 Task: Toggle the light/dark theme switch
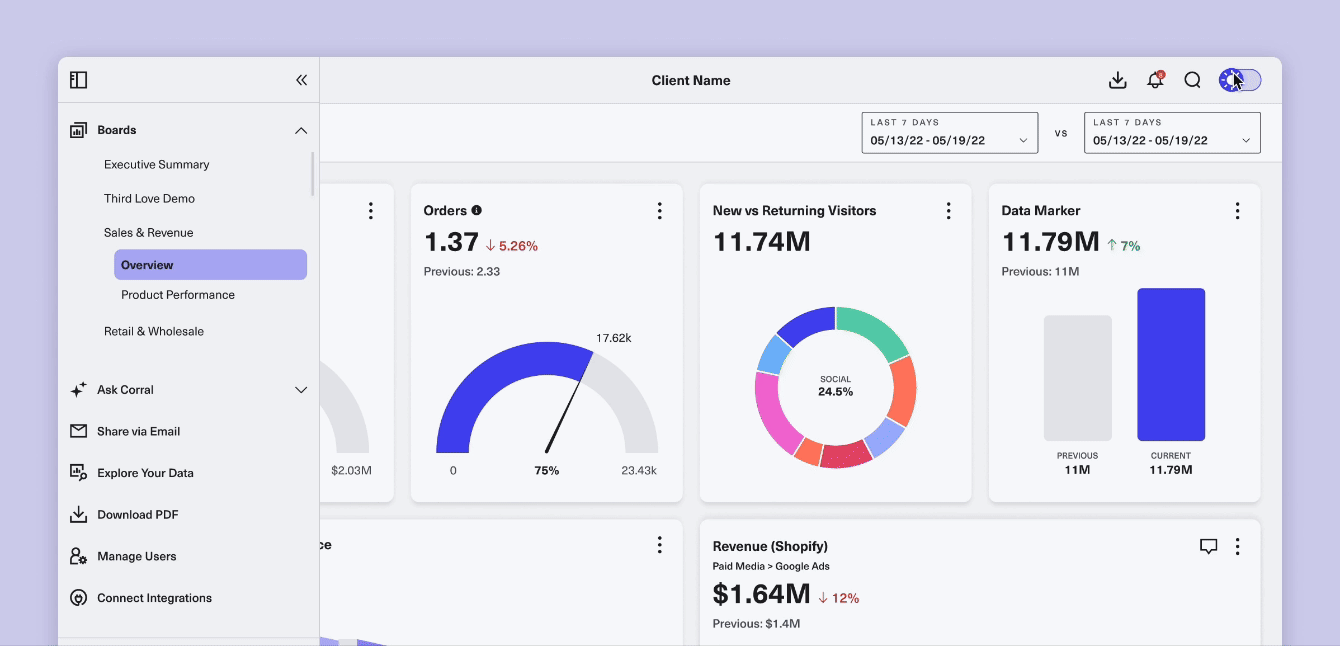[x=1240, y=80]
